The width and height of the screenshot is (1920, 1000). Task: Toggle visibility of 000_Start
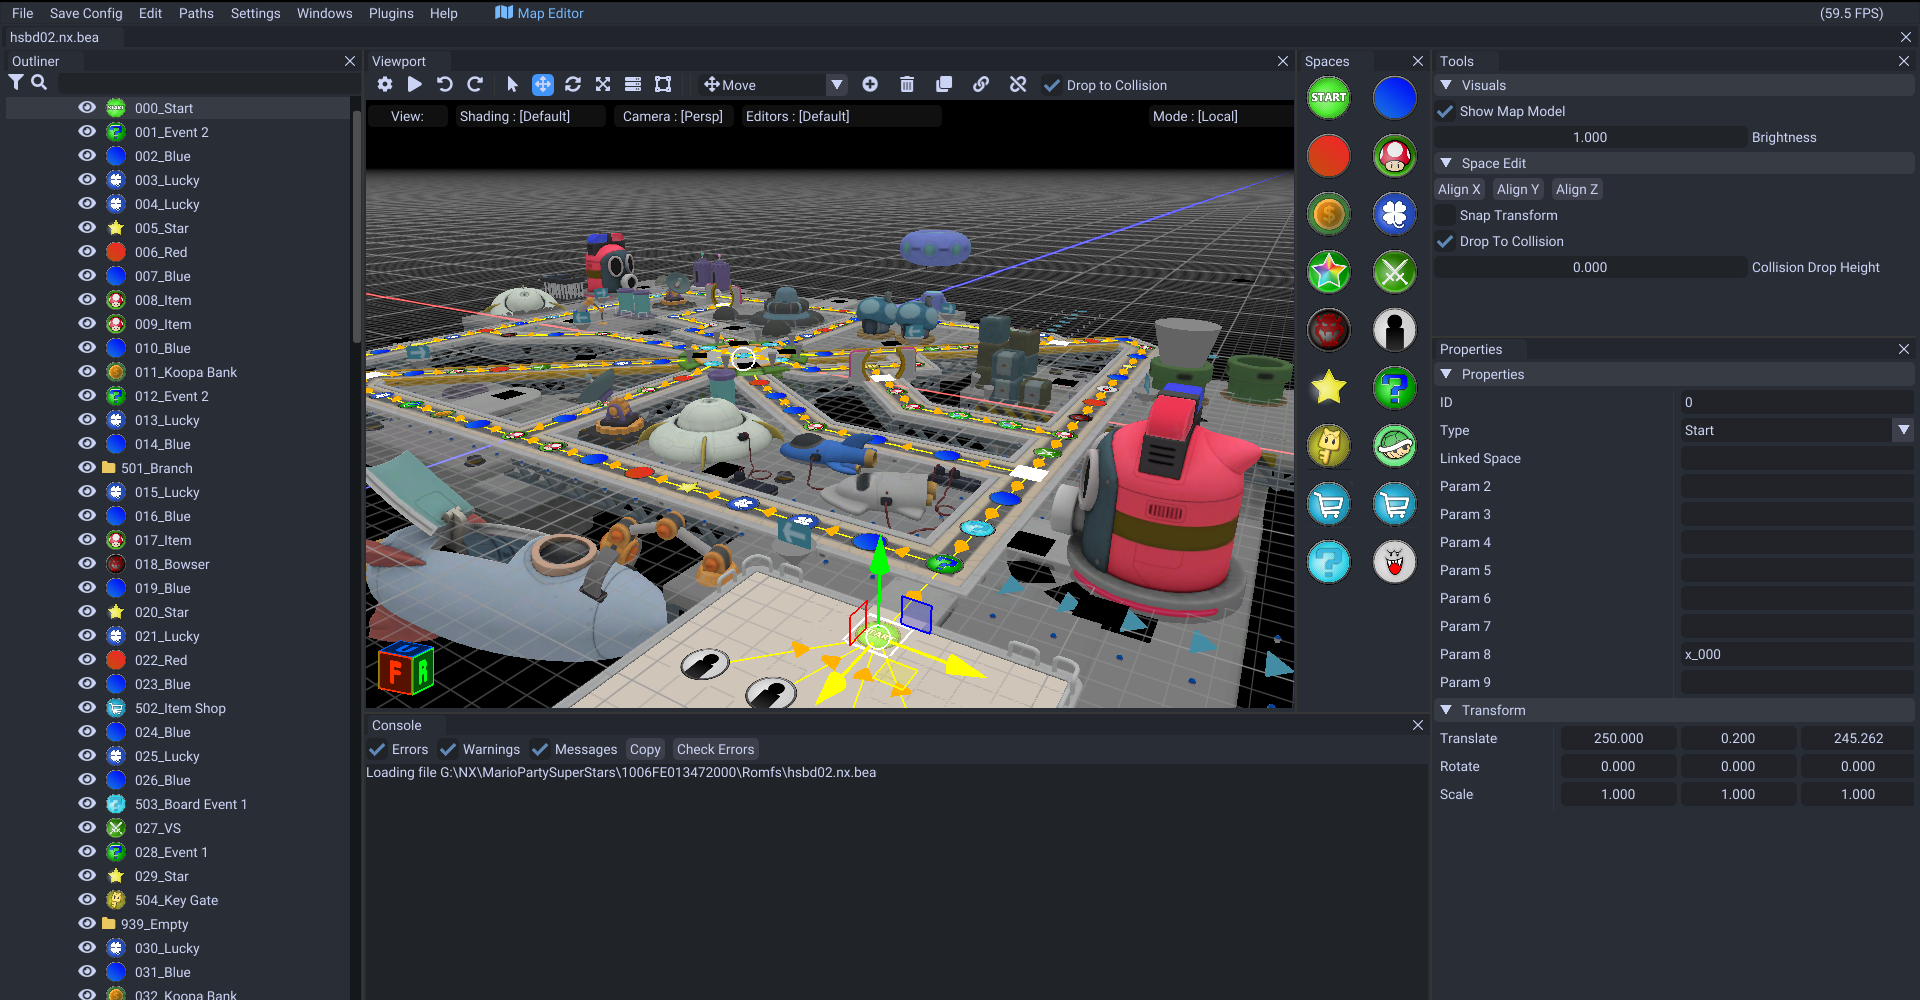88,108
